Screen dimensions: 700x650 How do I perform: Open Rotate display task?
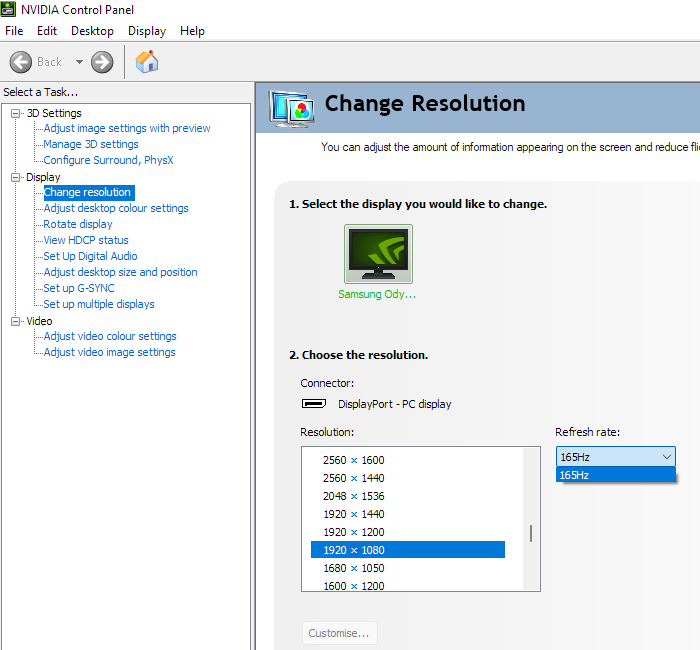pos(78,224)
